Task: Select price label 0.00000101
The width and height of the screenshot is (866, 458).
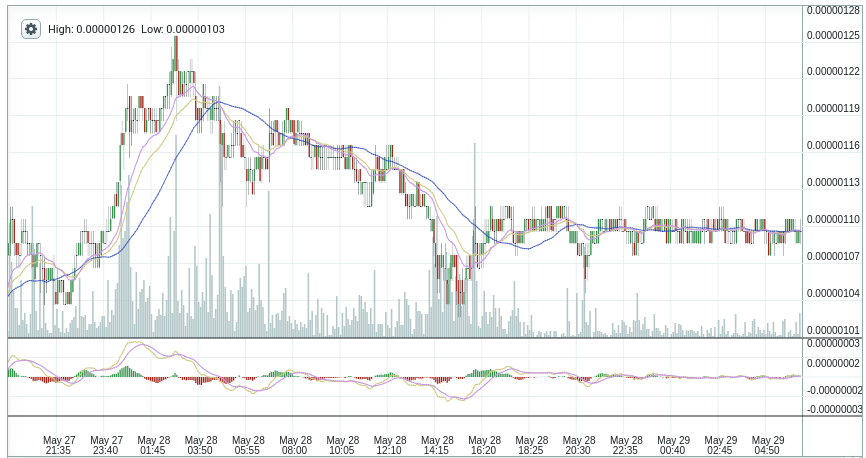Action: coord(833,330)
